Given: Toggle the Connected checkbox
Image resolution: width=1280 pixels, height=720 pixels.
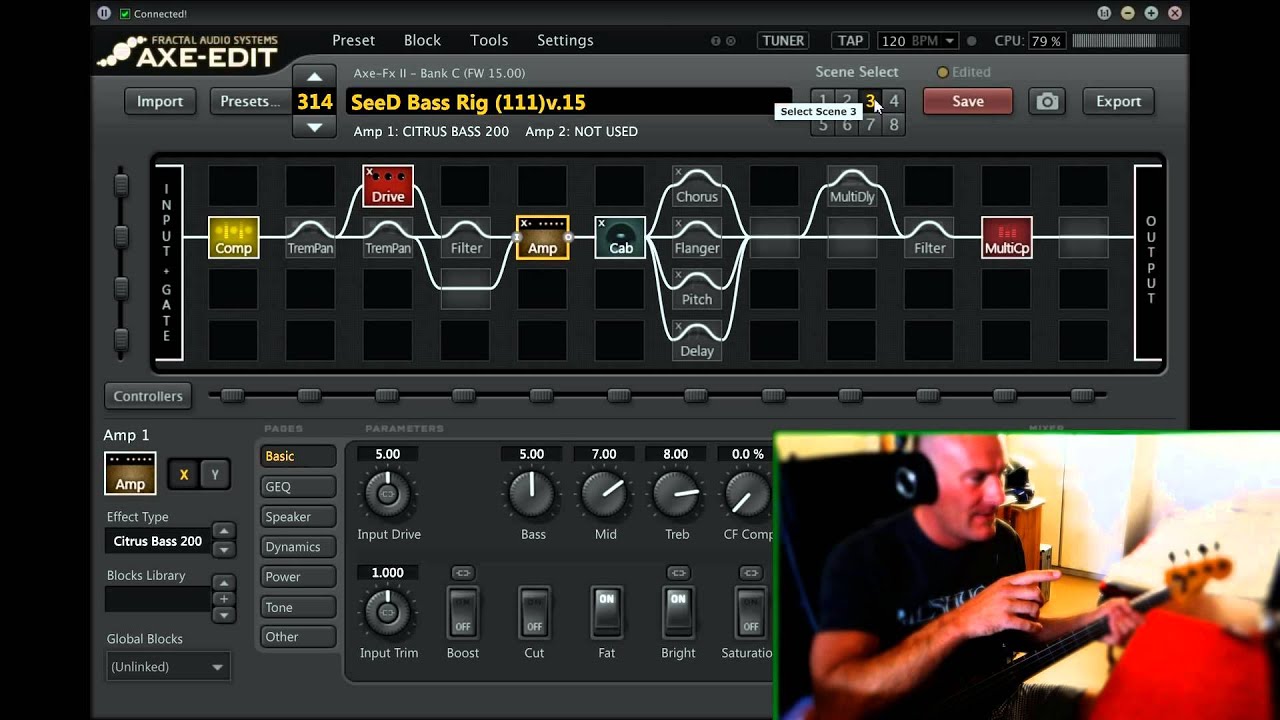Looking at the screenshot, I should [x=125, y=13].
